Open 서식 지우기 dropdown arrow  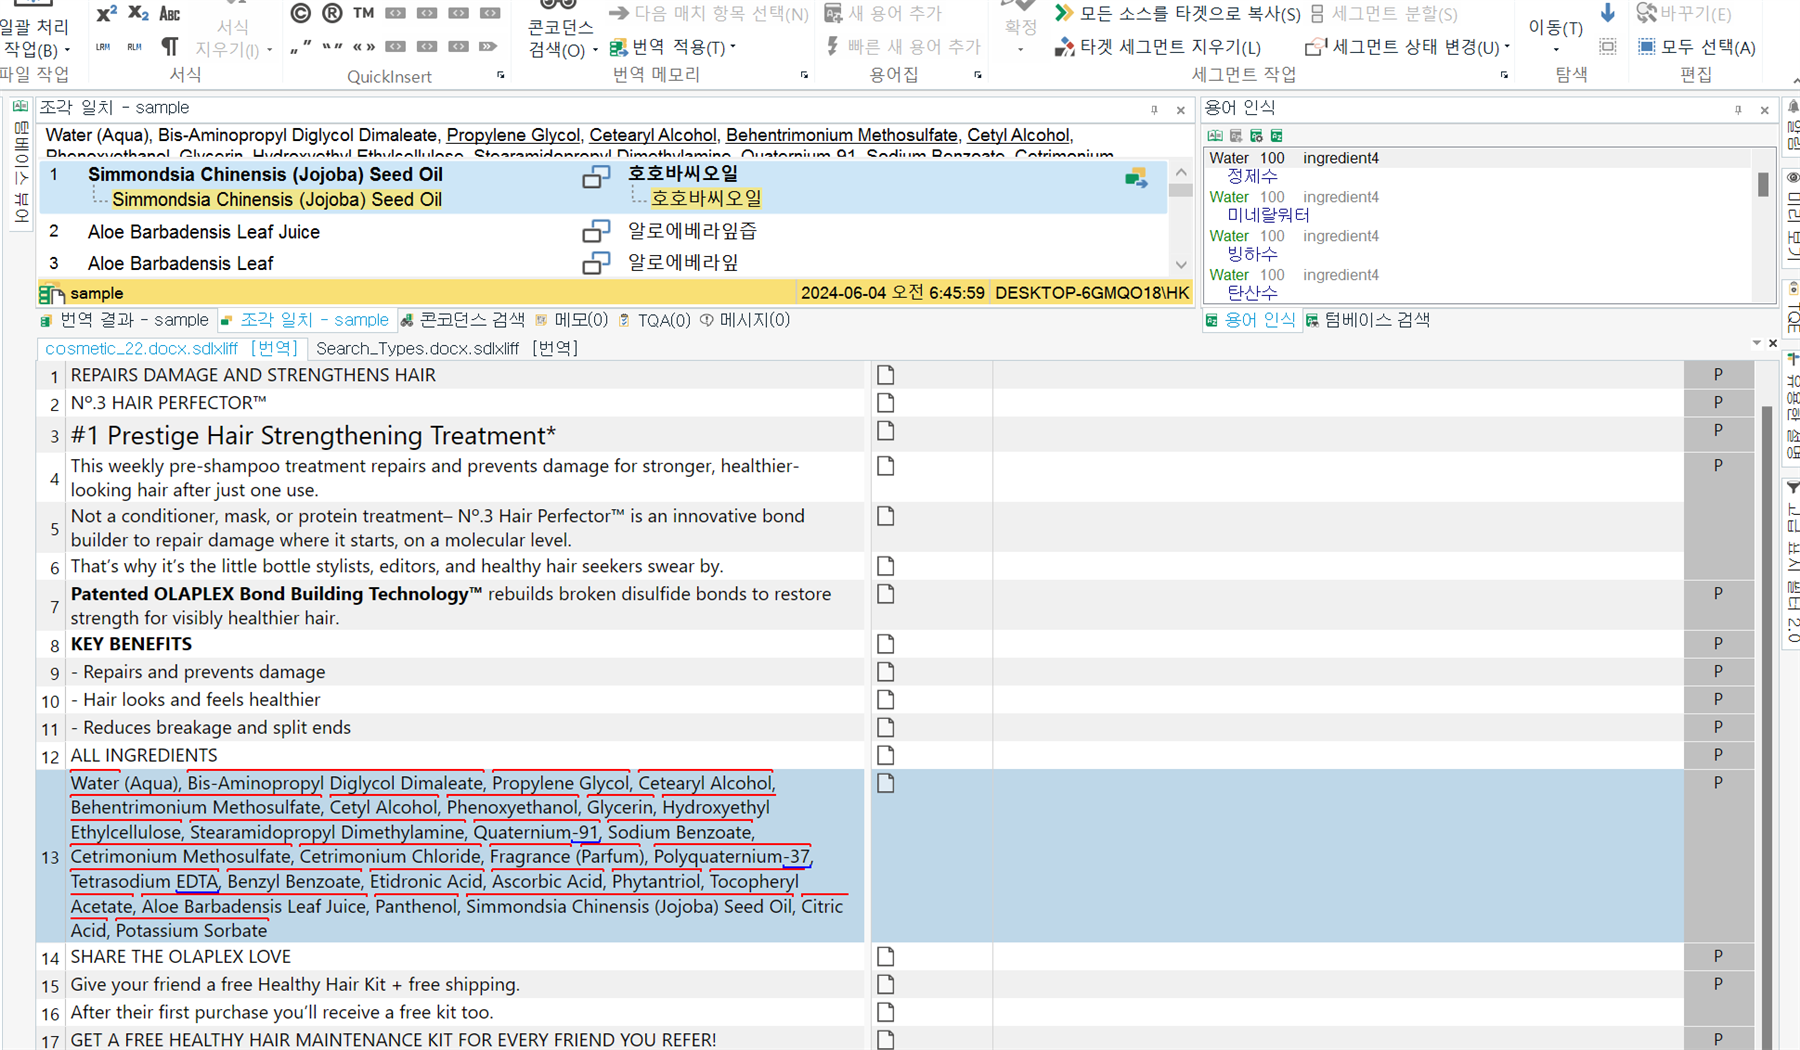270,51
